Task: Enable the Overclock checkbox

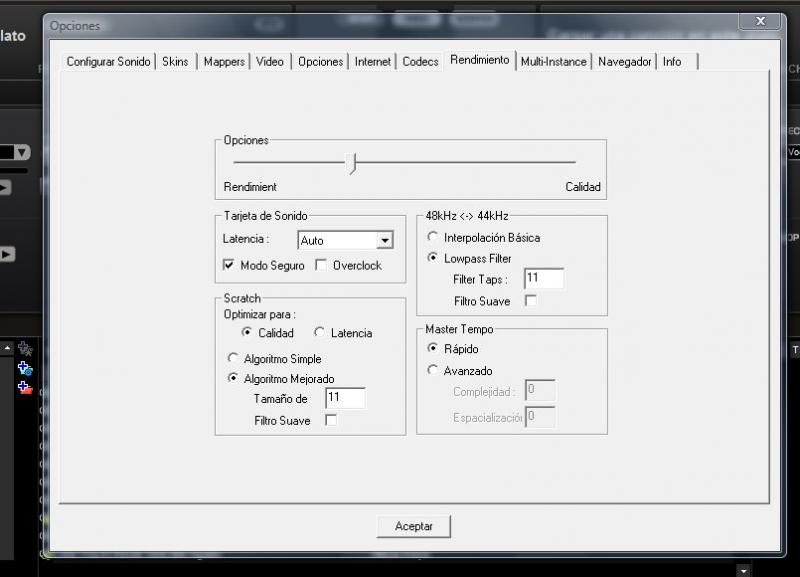Action: point(321,265)
